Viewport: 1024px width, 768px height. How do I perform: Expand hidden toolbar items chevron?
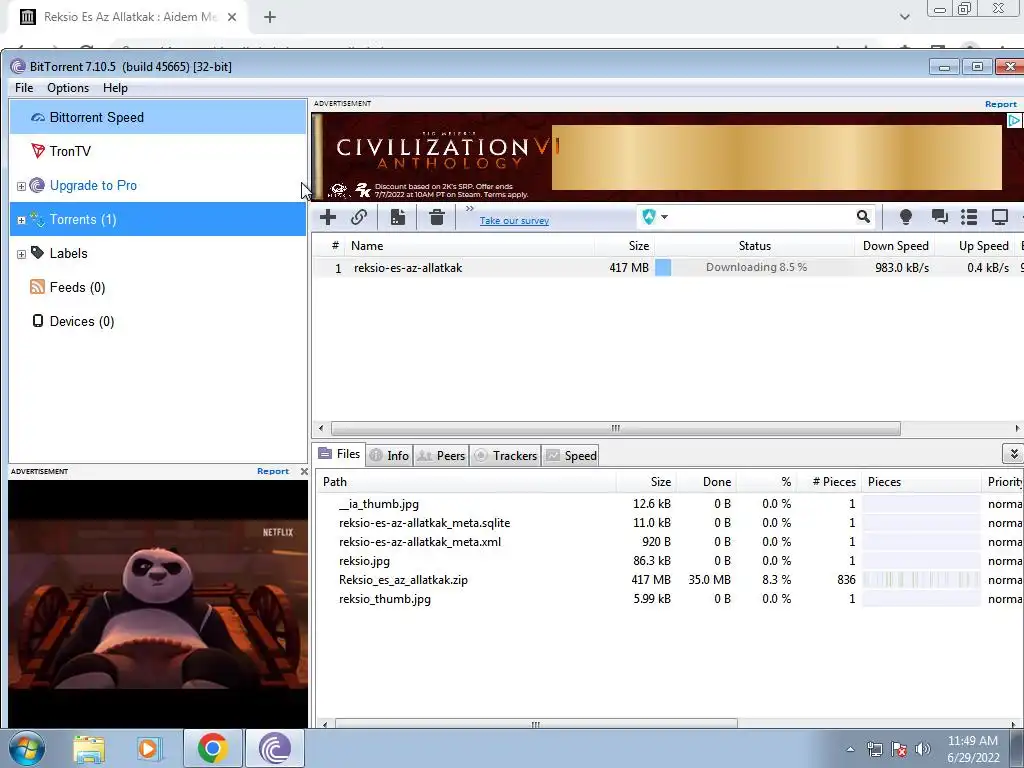[x=470, y=208]
